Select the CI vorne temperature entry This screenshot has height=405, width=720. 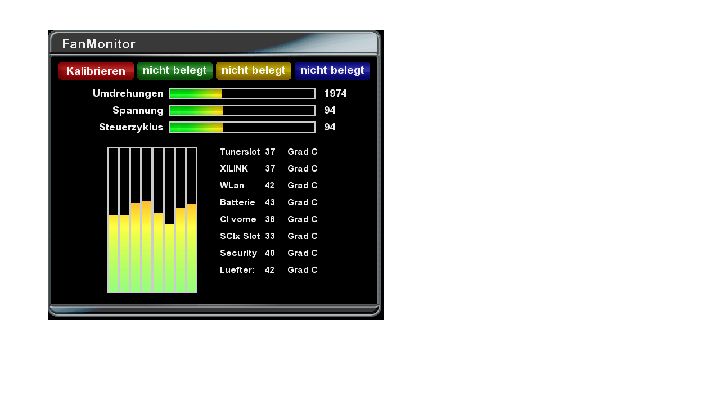click(268, 219)
